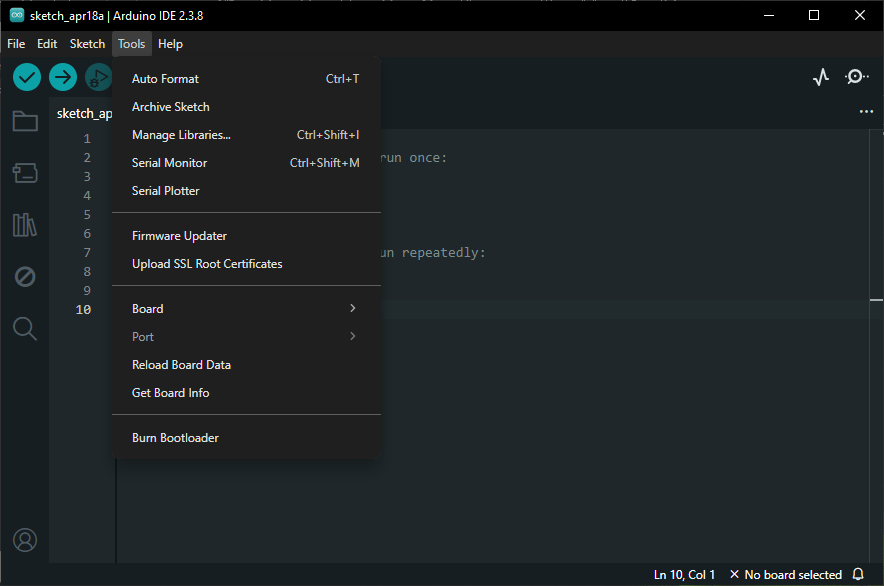Click the Upload arrow button
Viewport: 884px width, 586px height.
63,77
